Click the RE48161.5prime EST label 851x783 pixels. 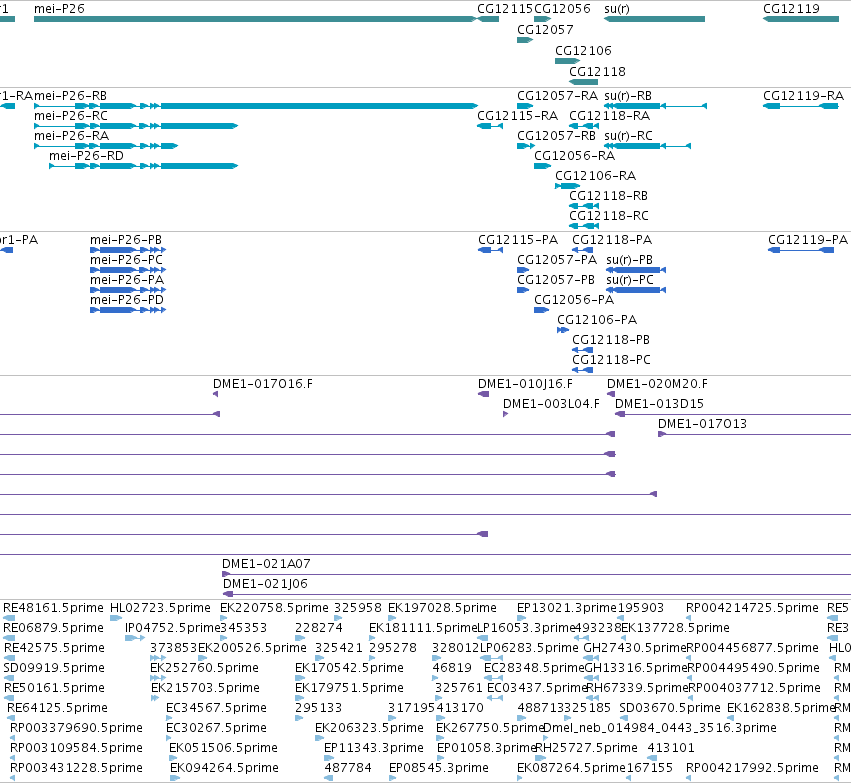coord(53,607)
